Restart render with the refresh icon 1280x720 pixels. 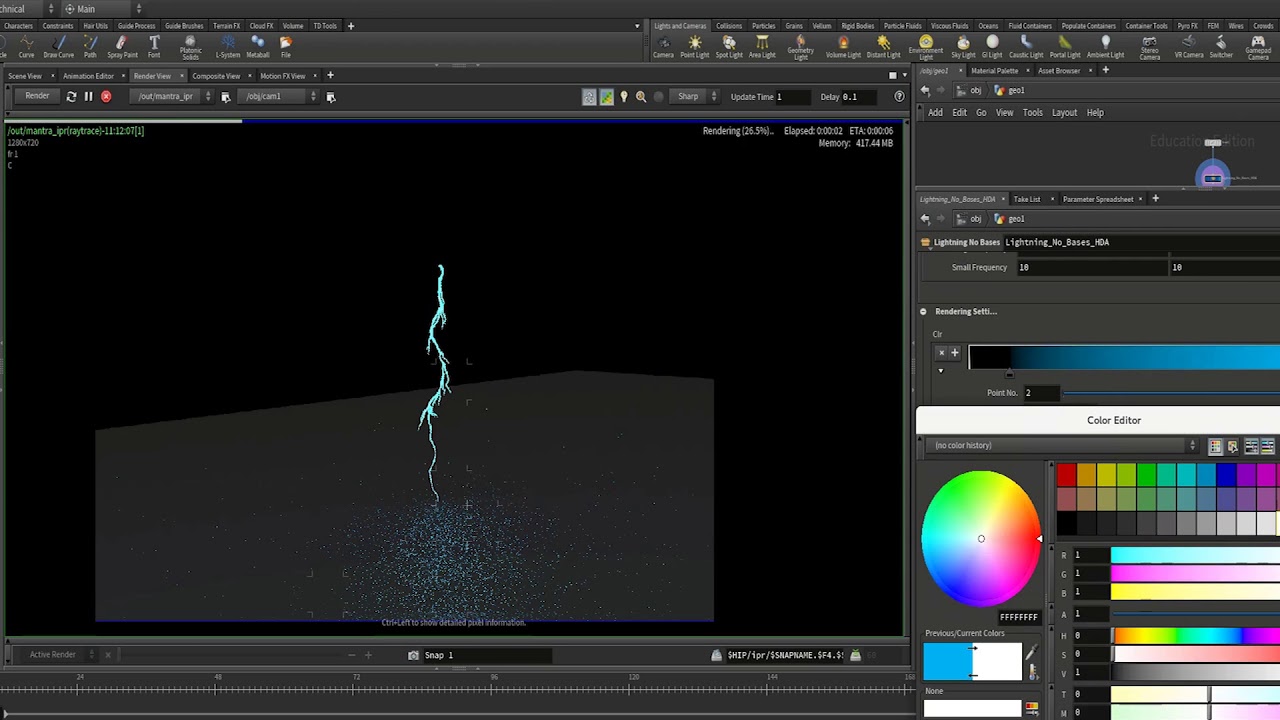point(71,96)
